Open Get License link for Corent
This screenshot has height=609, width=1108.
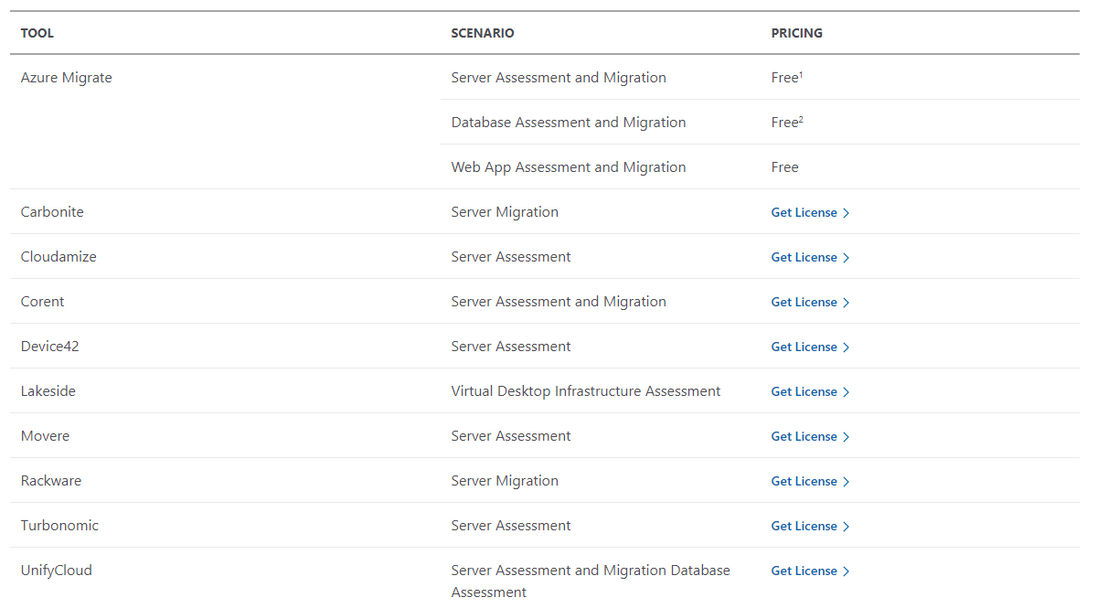click(x=810, y=302)
